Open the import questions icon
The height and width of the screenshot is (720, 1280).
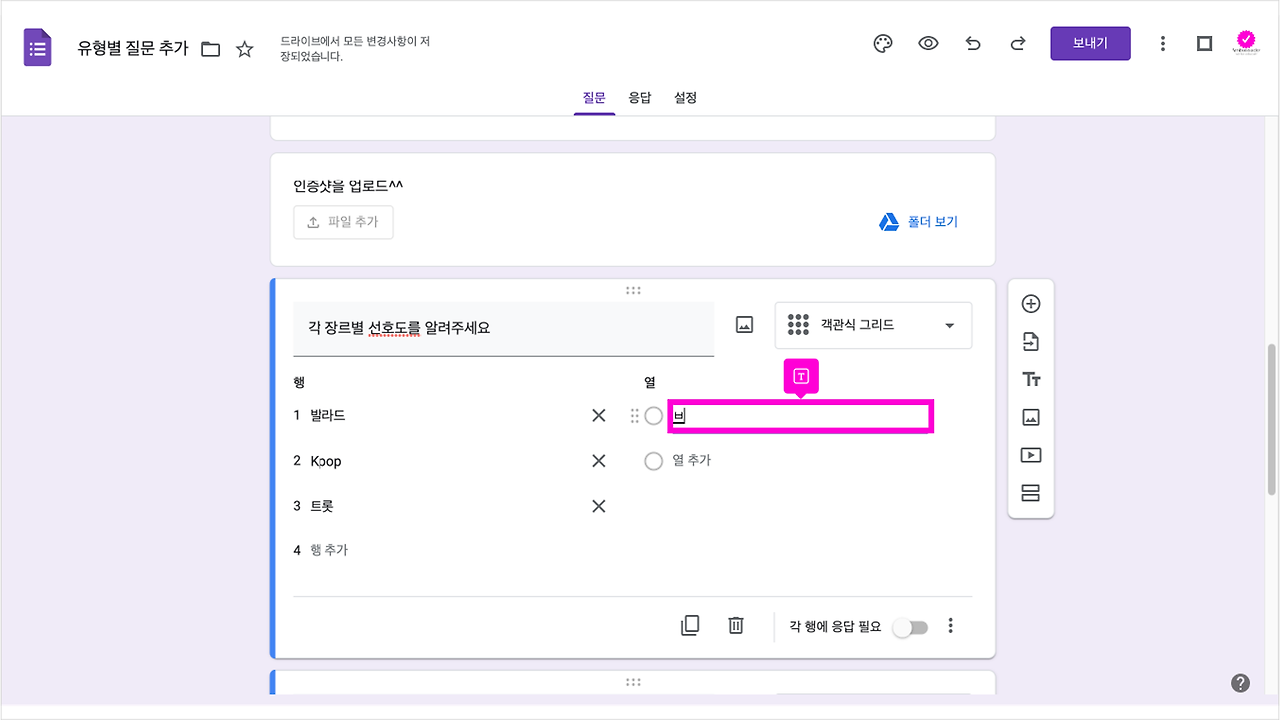1031,341
